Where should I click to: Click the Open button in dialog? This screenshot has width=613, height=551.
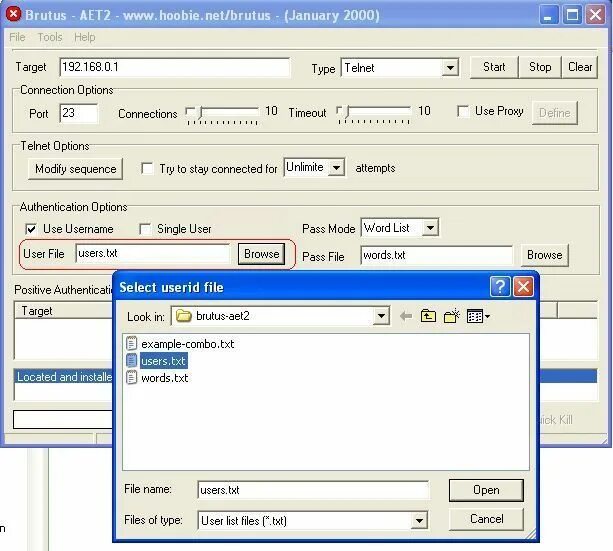[486, 490]
